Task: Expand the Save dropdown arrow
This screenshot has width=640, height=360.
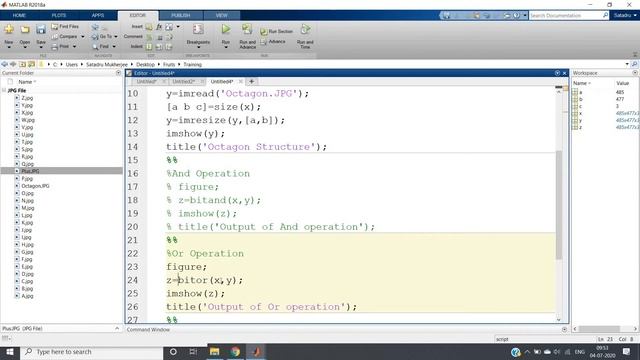Action: pos(41,48)
